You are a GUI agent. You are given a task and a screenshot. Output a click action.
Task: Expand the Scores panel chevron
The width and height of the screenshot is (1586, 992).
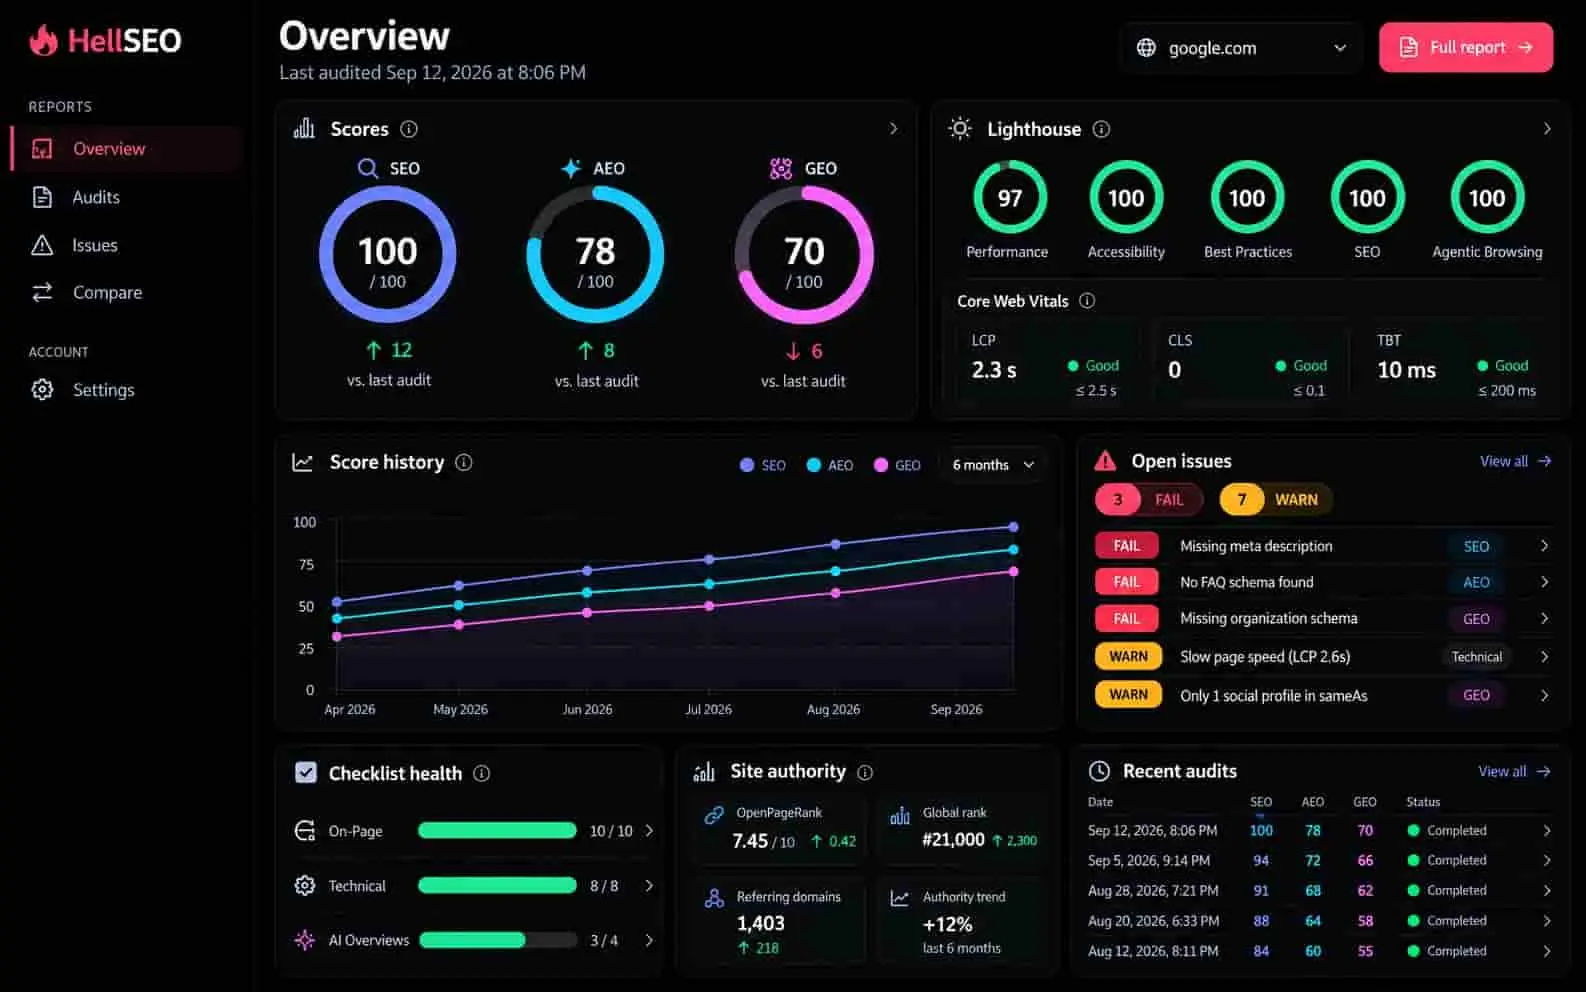point(893,129)
